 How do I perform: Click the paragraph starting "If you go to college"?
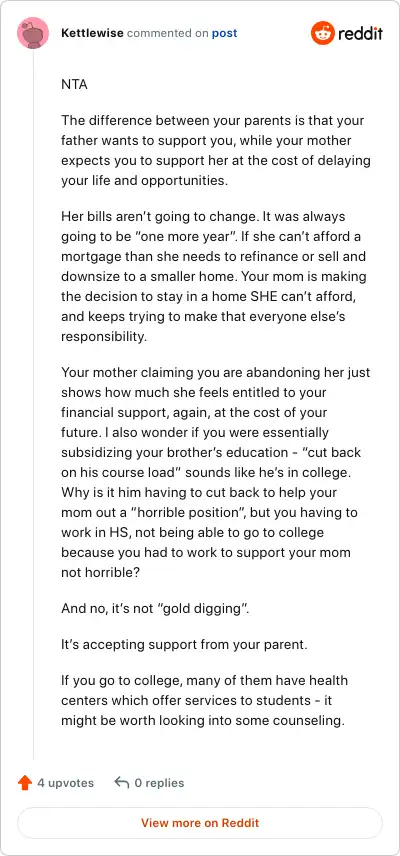pos(204,700)
